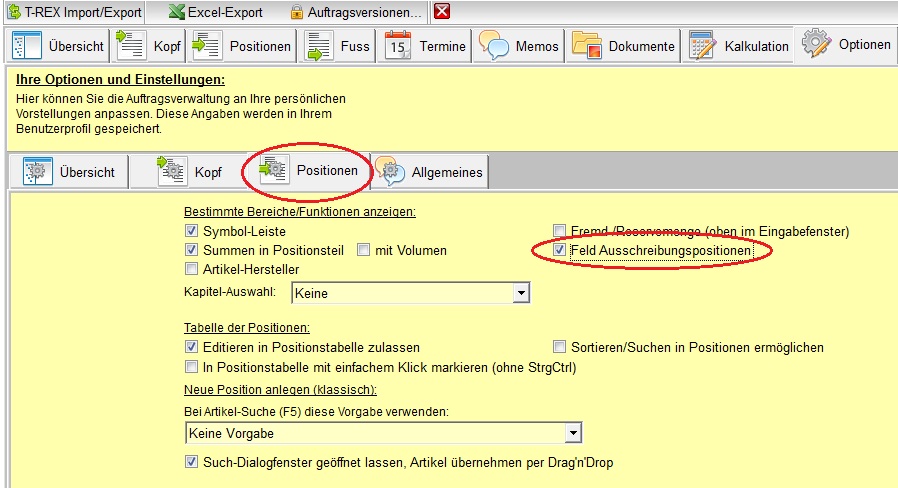Click the folder icon for Dokumente

(x=586, y=46)
